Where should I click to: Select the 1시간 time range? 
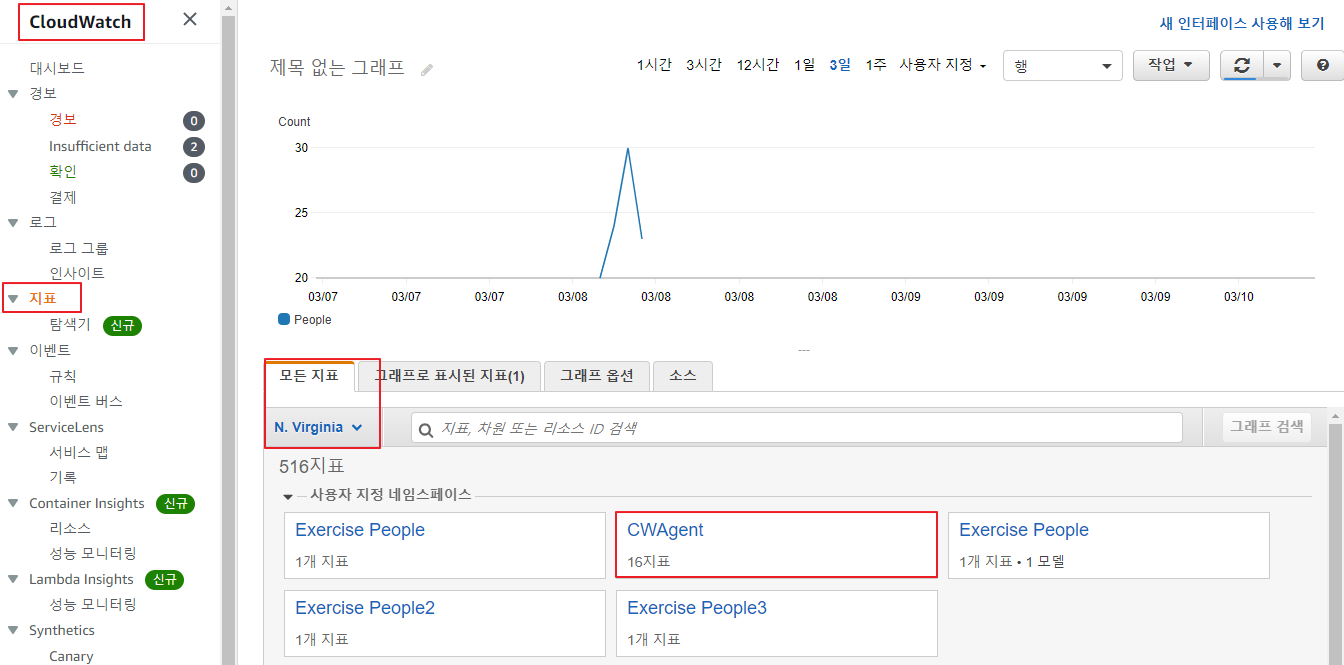(654, 65)
